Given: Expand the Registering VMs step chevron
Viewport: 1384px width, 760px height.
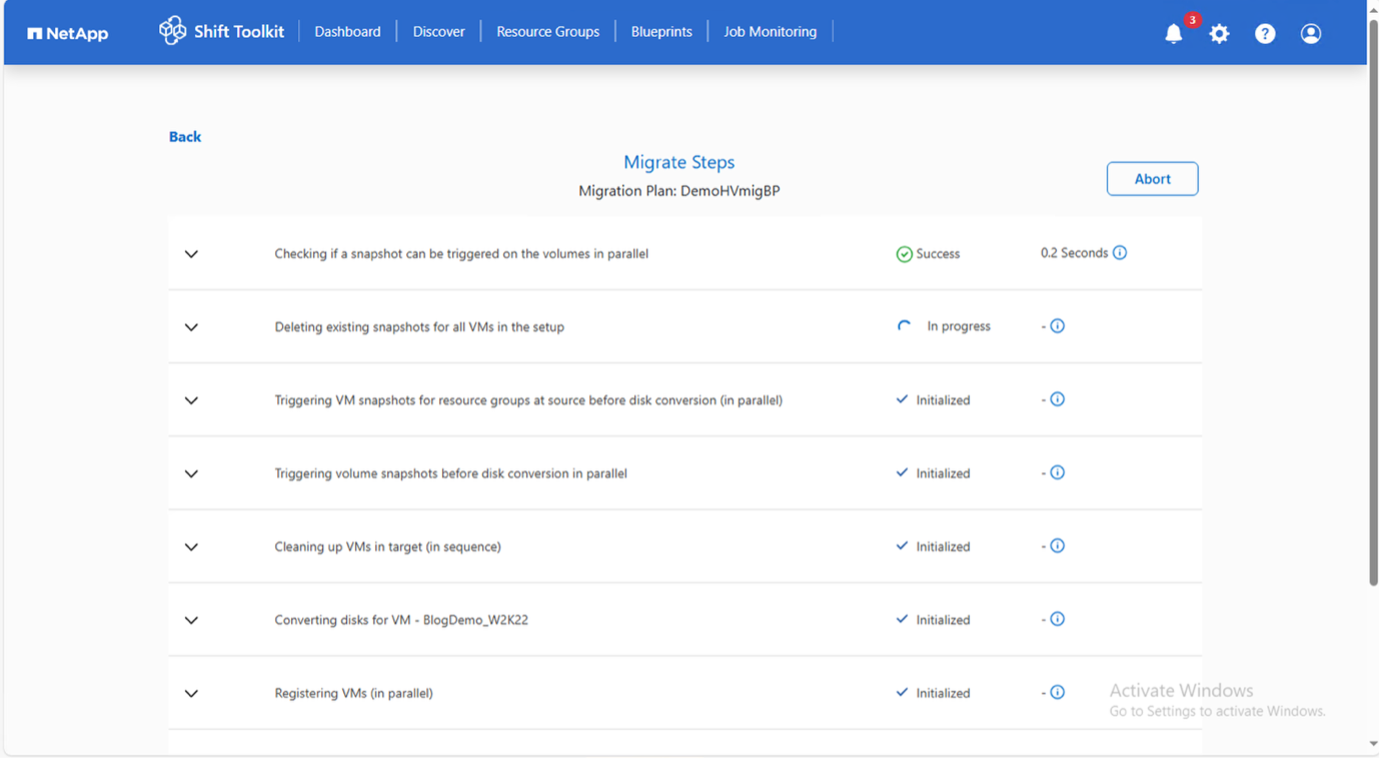Looking at the screenshot, I should [191, 693].
